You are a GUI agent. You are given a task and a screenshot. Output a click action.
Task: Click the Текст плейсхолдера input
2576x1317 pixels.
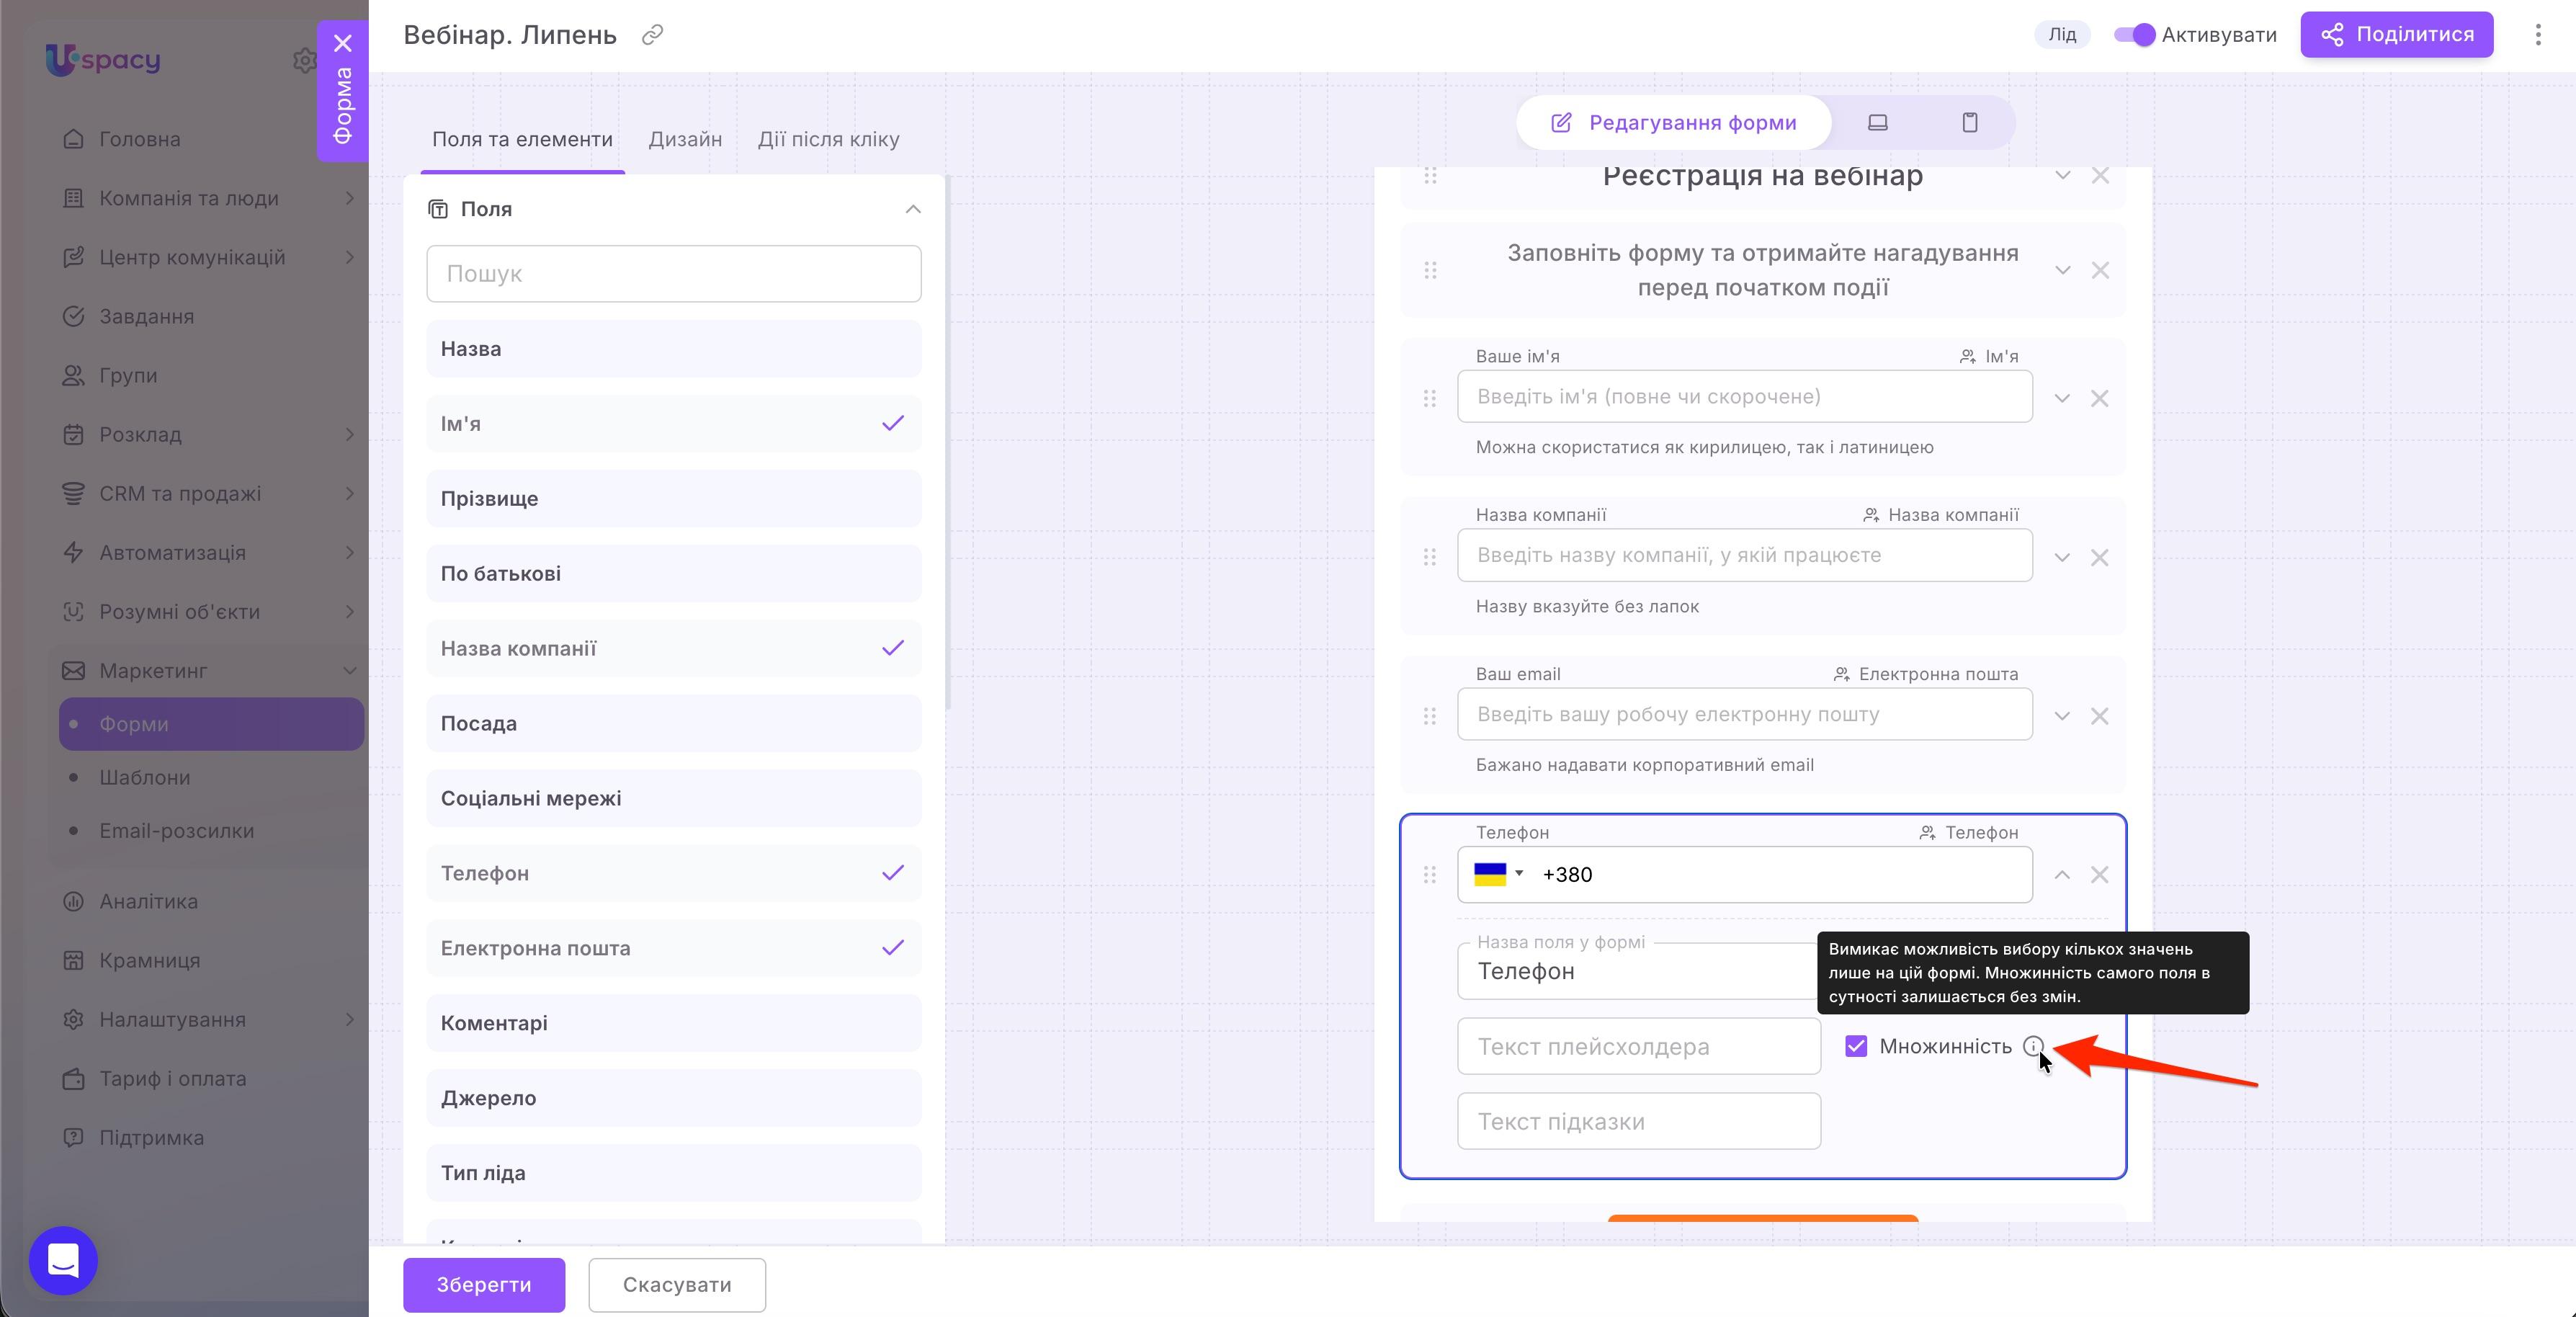pos(1638,1046)
